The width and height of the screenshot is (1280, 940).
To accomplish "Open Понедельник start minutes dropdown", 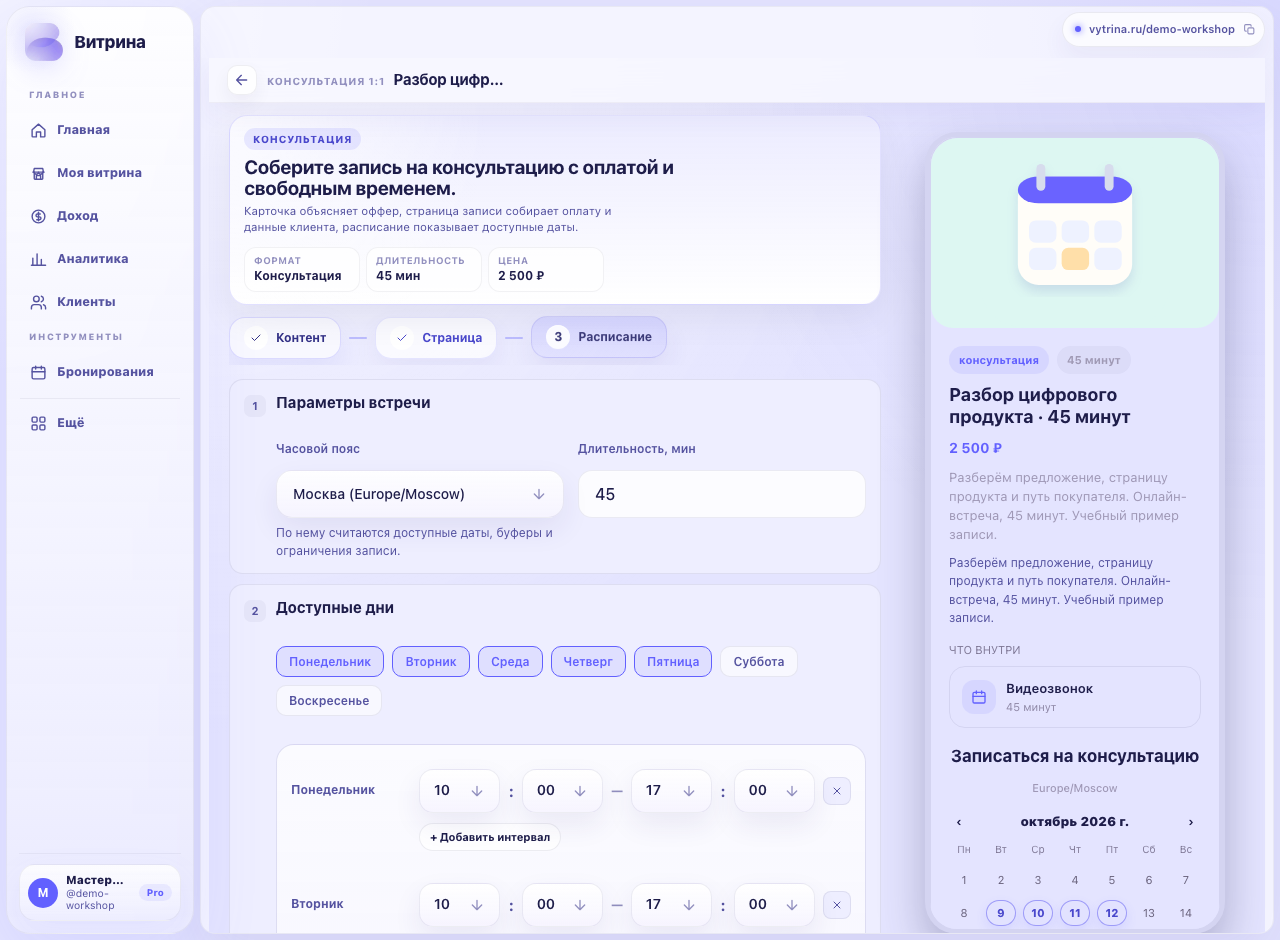I will point(562,791).
